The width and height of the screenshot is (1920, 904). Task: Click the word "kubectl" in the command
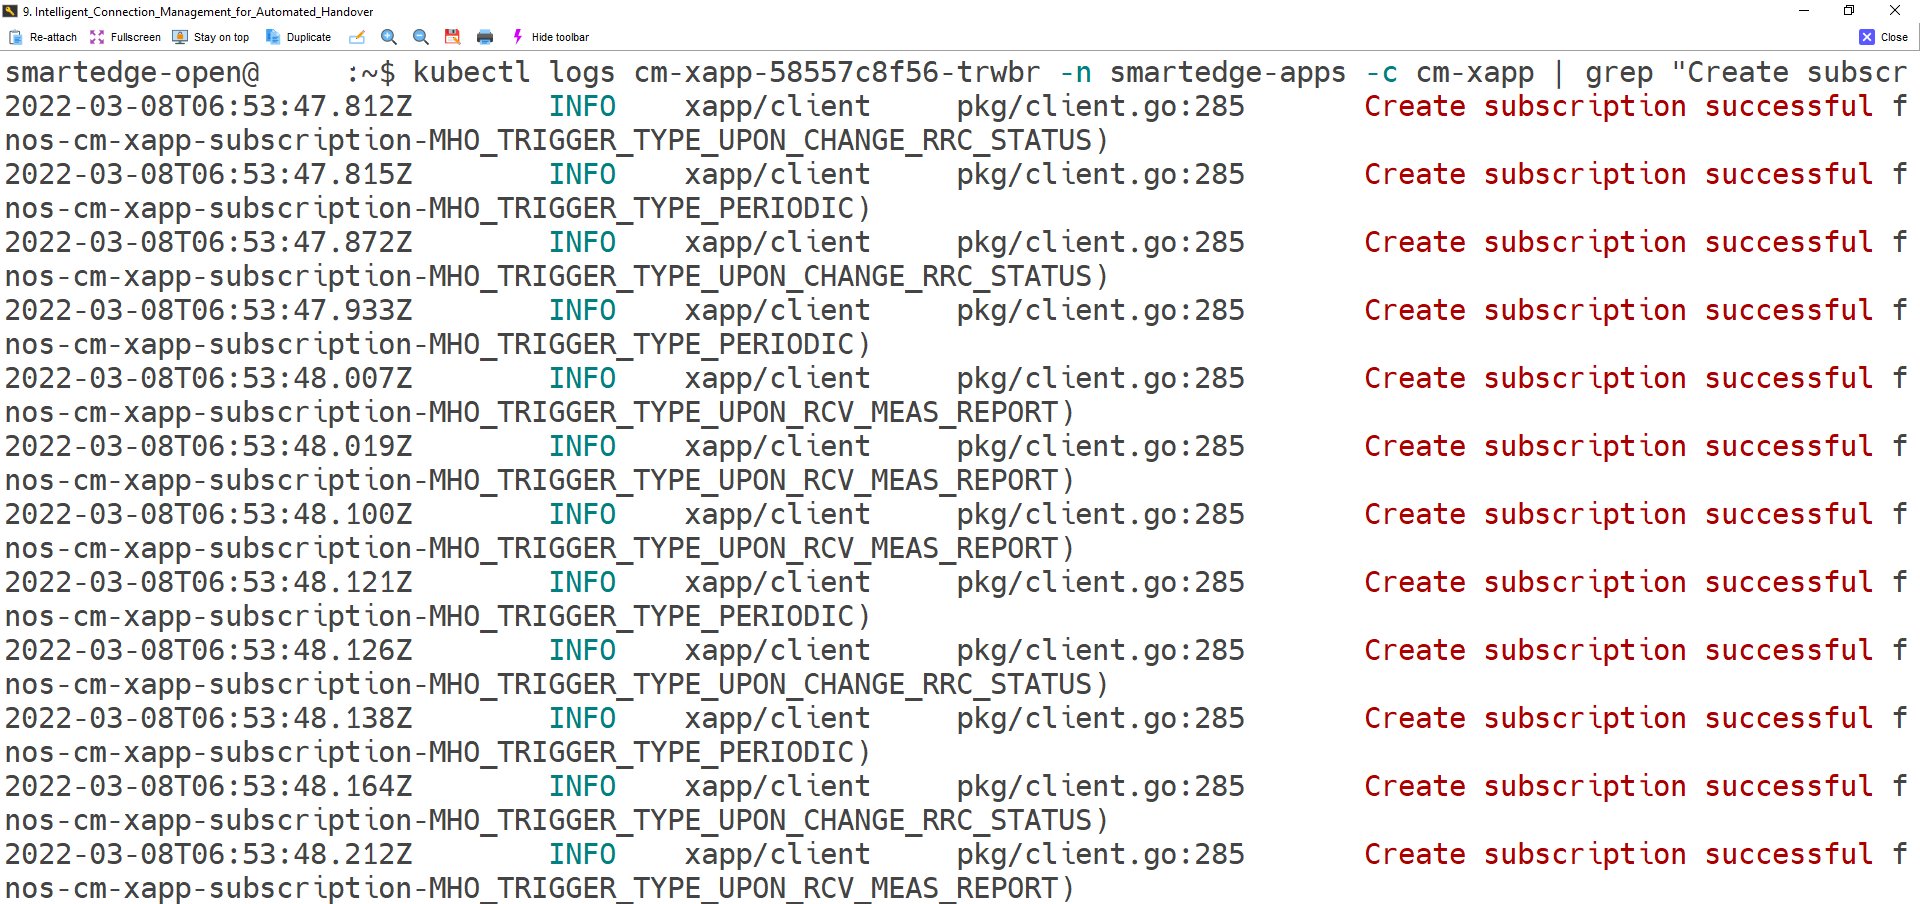(471, 73)
